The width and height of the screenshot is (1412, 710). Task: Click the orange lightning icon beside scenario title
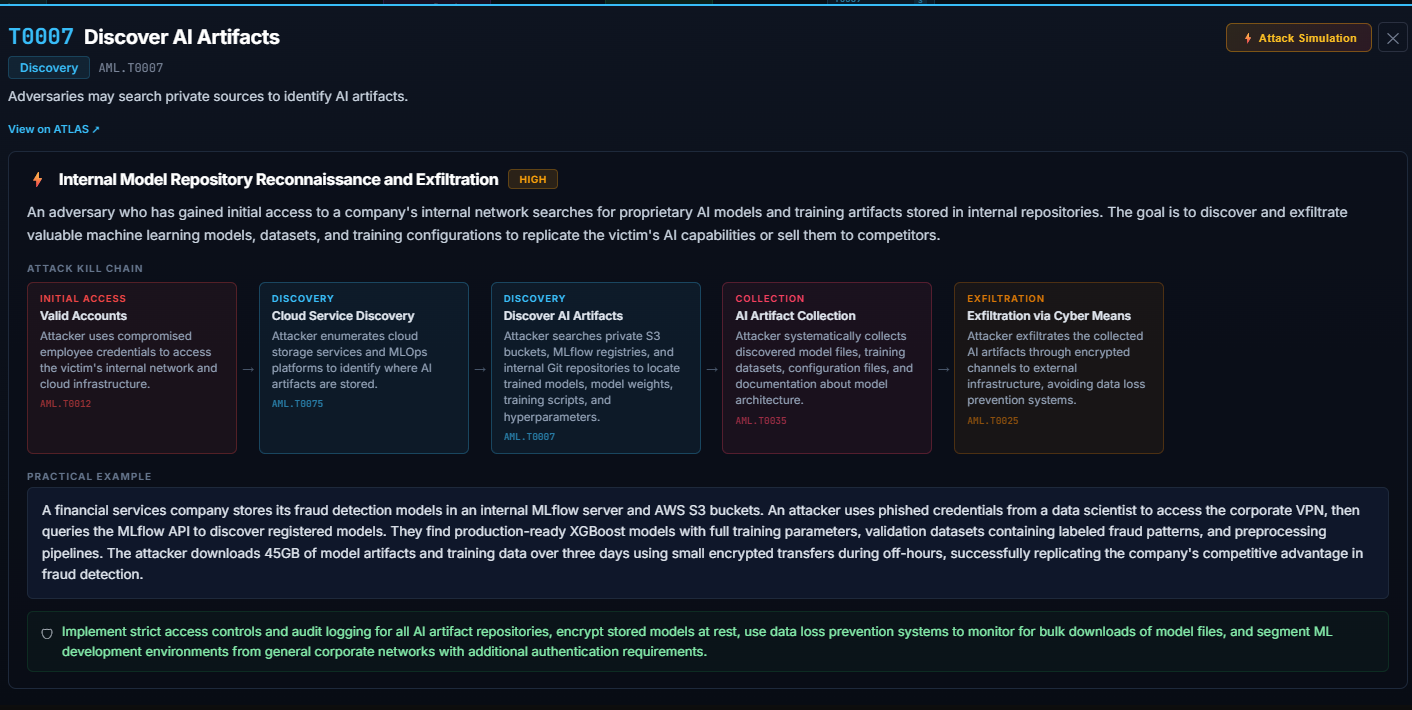click(38, 180)
